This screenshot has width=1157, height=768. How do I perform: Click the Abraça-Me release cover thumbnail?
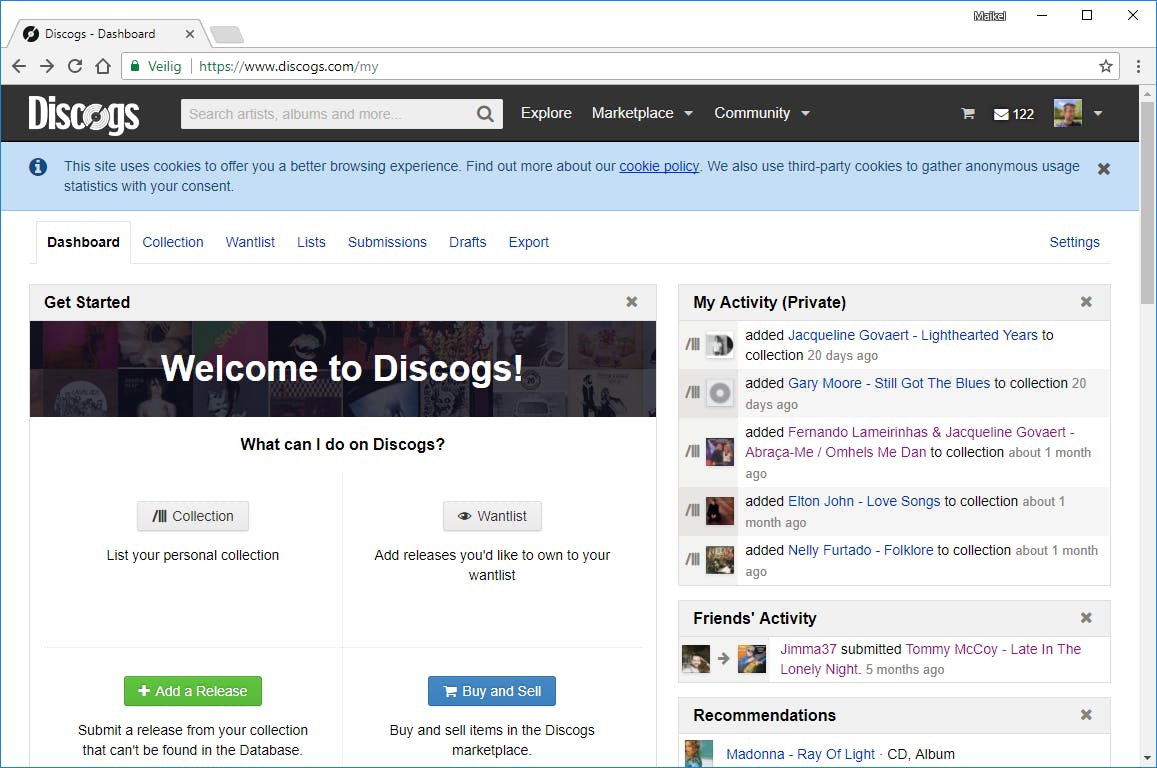click(720, 452)
